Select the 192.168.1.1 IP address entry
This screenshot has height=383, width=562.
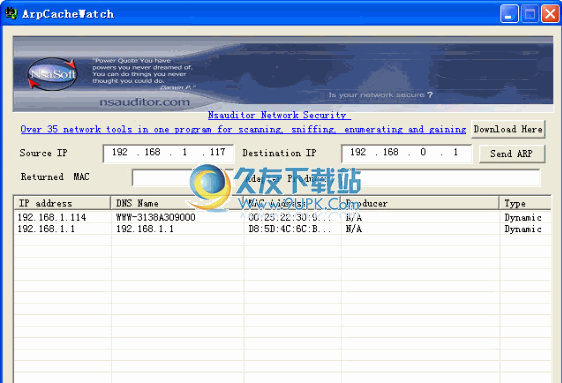pos(46,229)
